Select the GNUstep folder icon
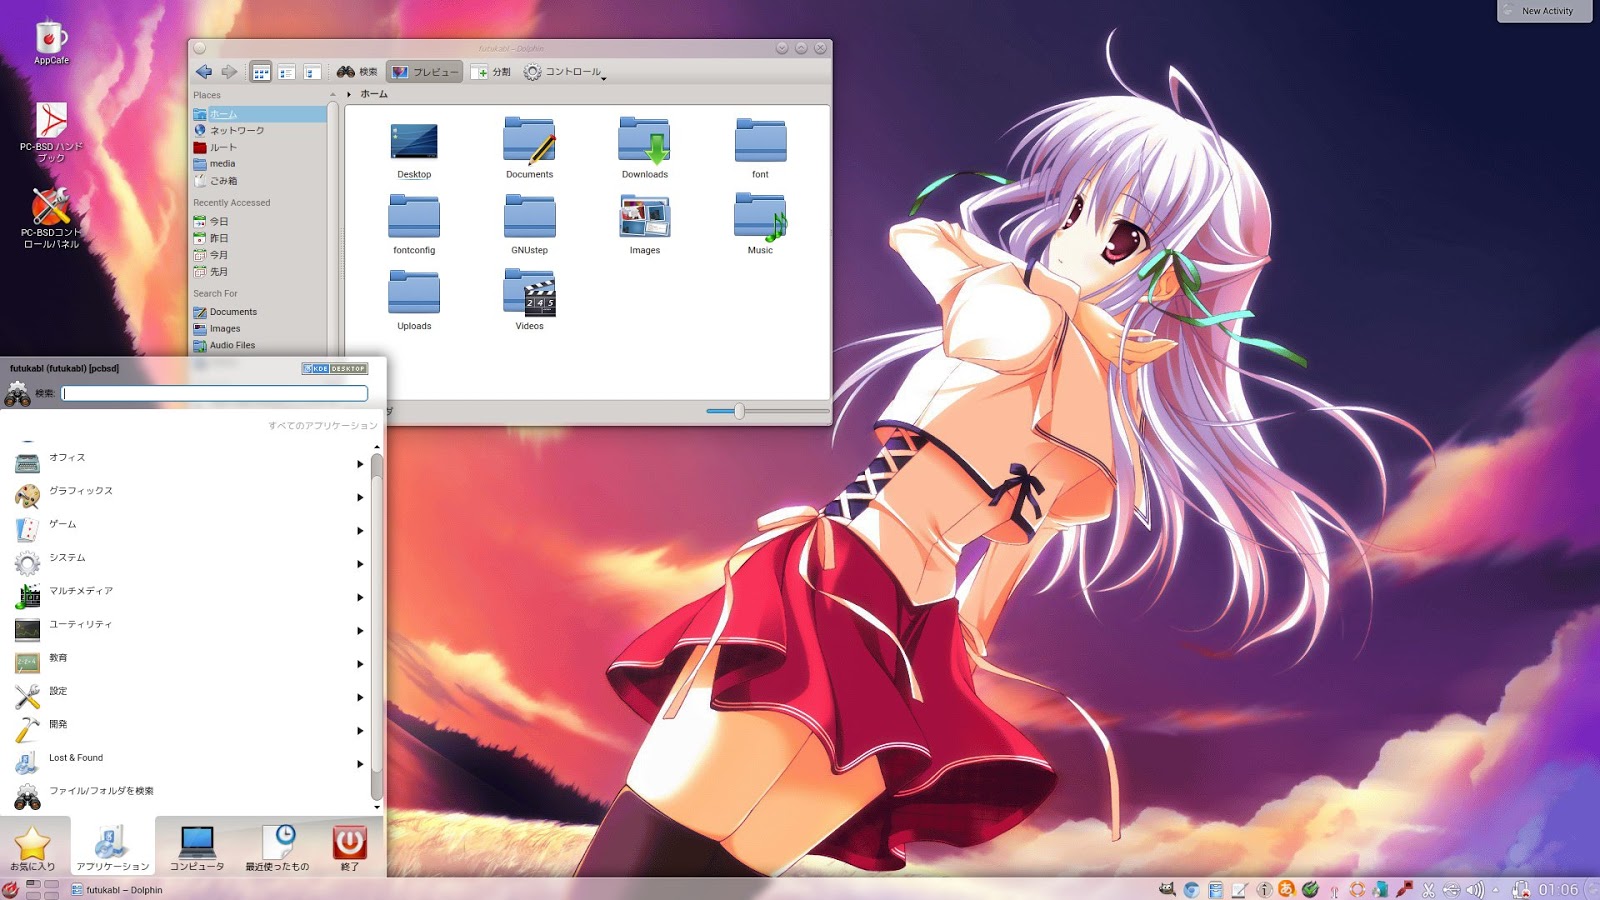 (529, 225)
